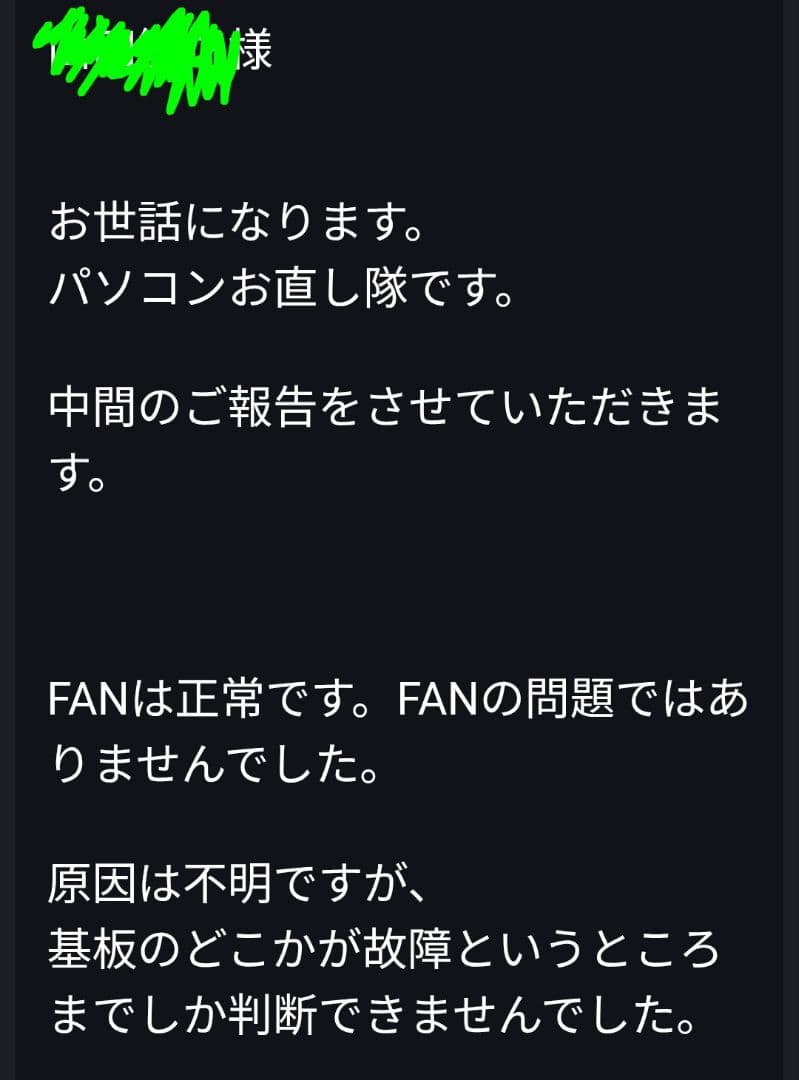
Task: Select the "お世話になります。" greeting line
Action: click(236, 222)
